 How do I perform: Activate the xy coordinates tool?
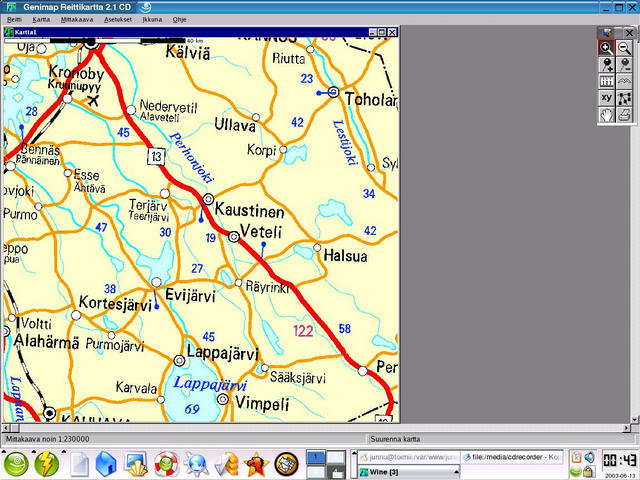pyautogui.click(x=606, y=98)
